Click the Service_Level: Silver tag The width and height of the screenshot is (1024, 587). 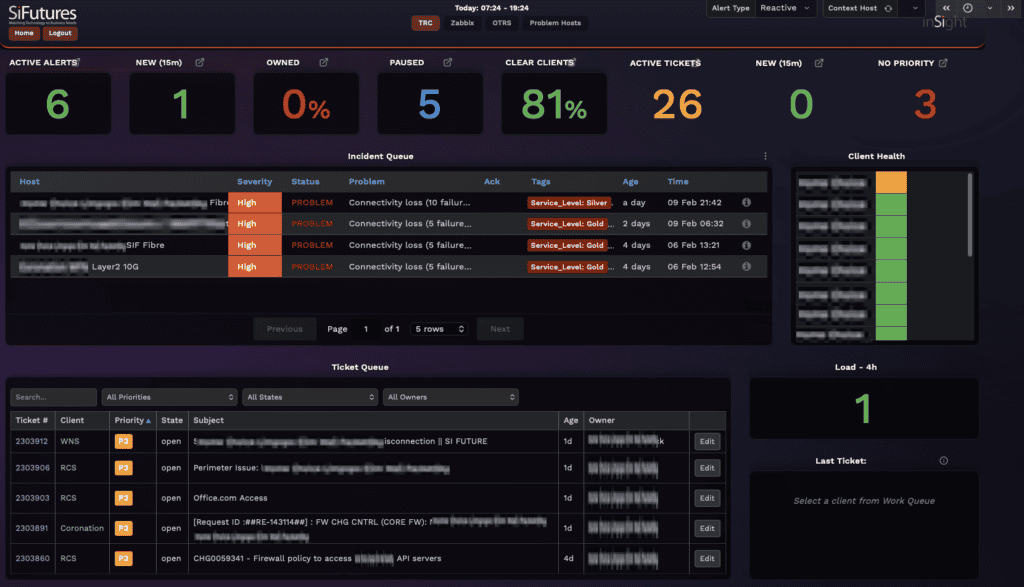569,202
